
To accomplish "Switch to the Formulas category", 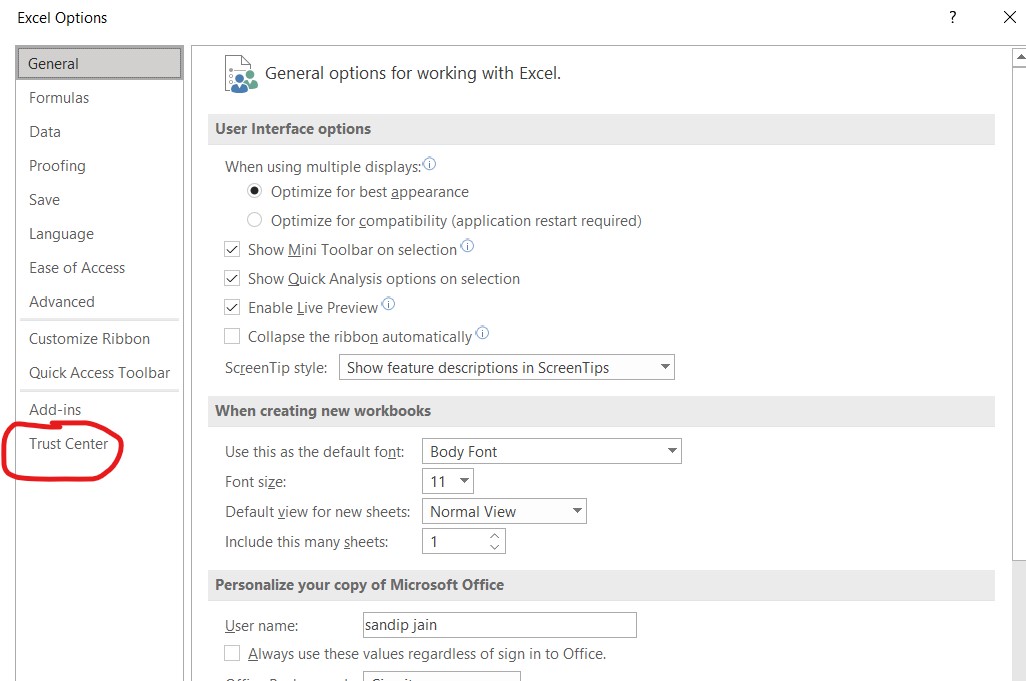I will point(59,97).
